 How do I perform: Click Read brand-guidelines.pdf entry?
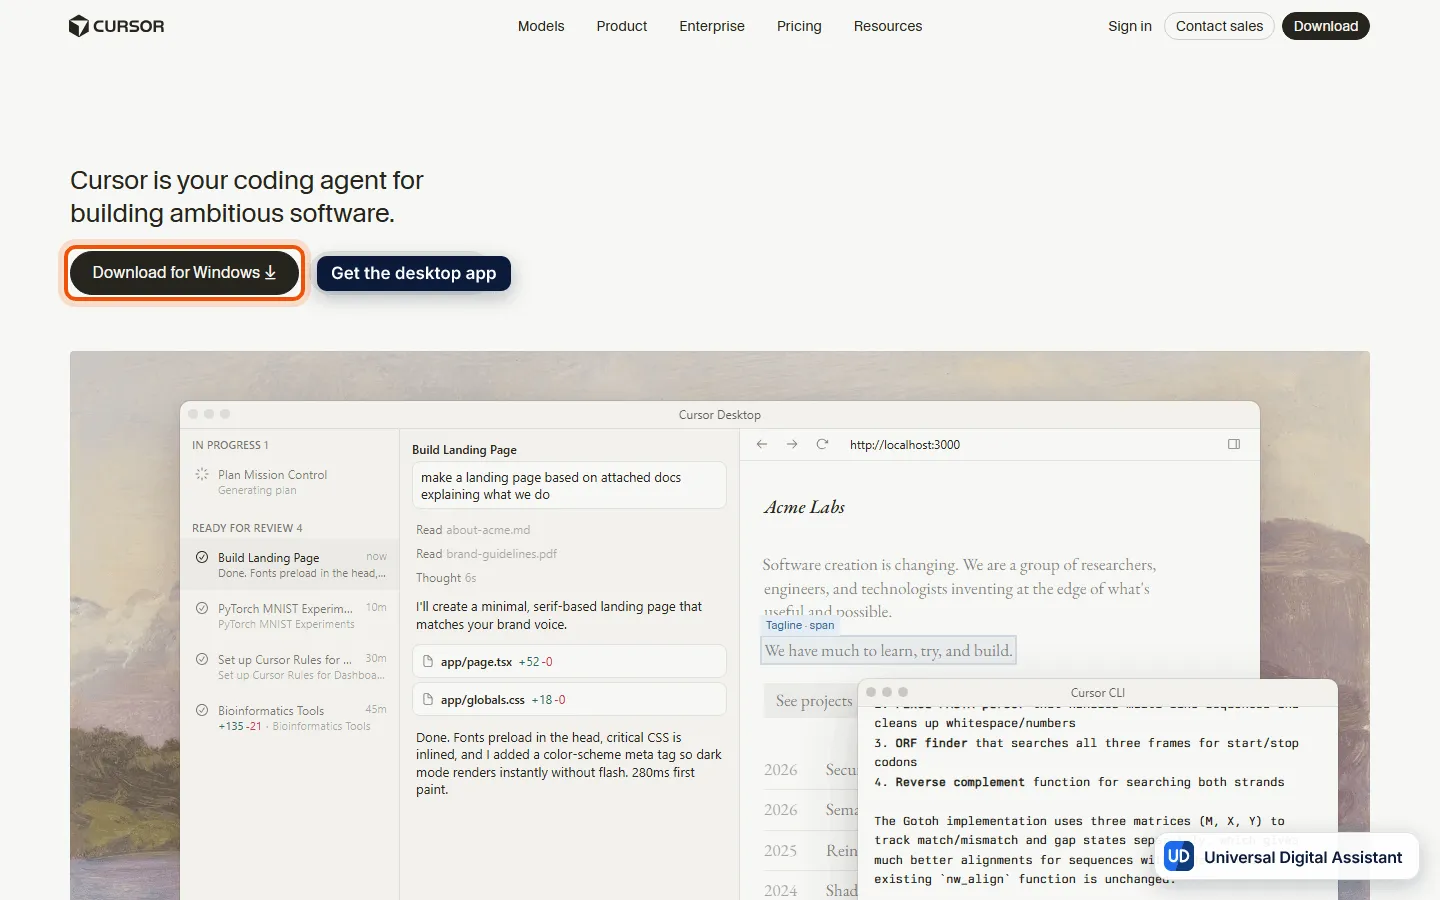pos(486,554)
